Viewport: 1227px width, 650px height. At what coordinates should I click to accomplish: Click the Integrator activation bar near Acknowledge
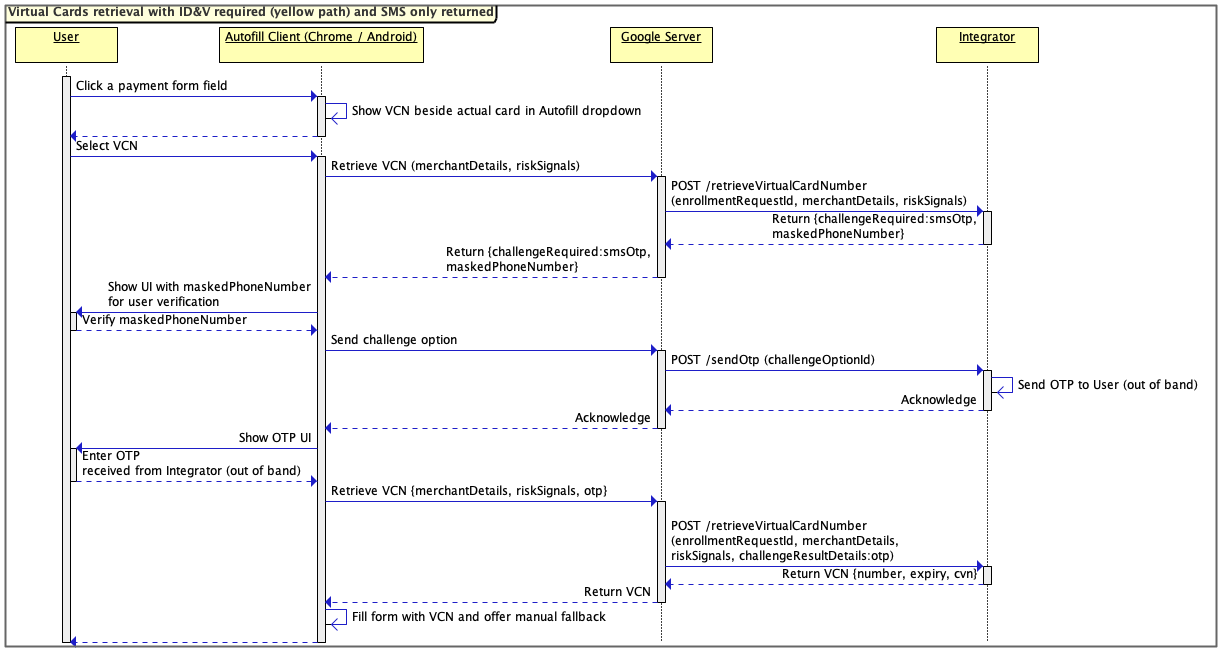pos(986,390)
